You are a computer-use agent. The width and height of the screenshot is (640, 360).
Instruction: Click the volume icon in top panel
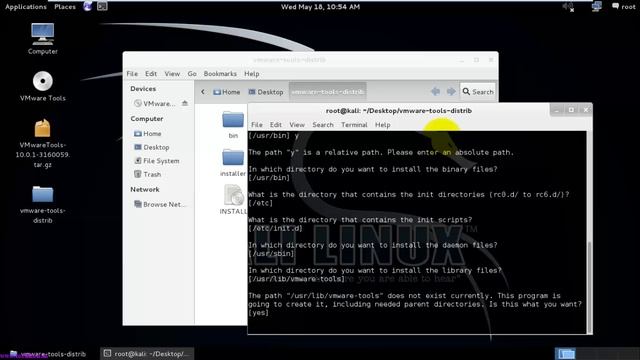pos(568,7)
